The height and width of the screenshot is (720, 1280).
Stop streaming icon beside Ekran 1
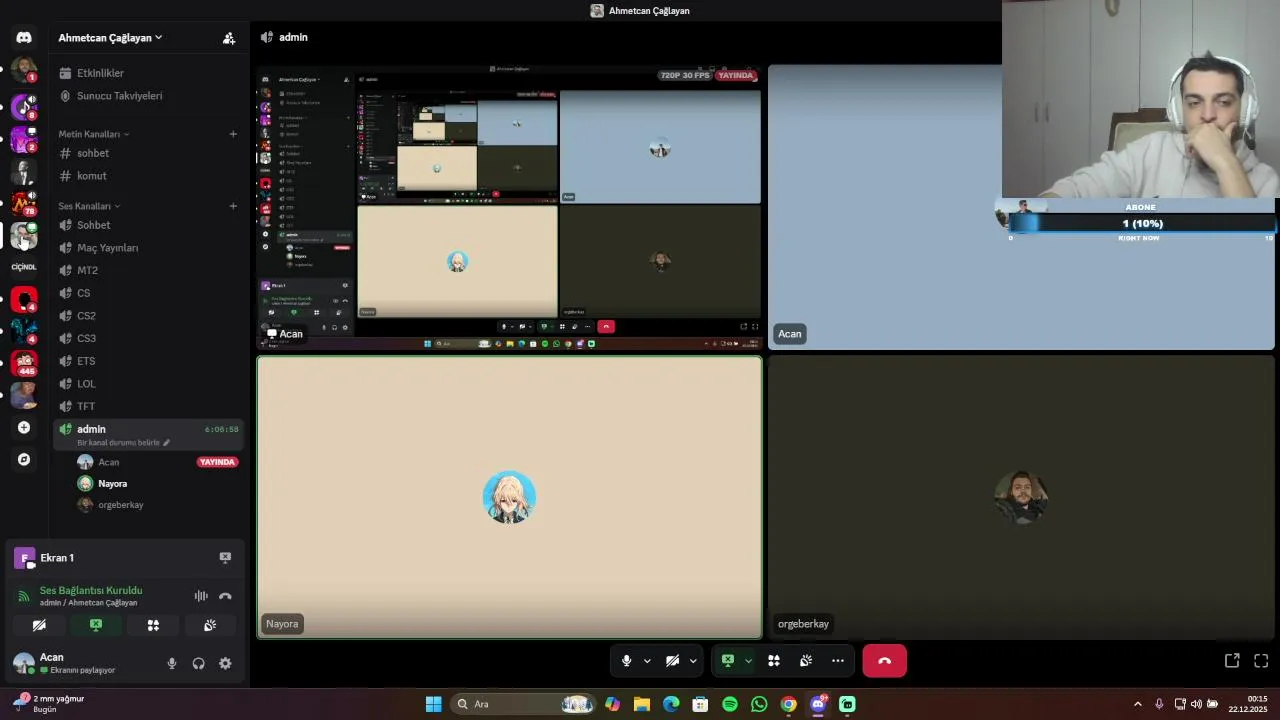(x=225, y=558)
